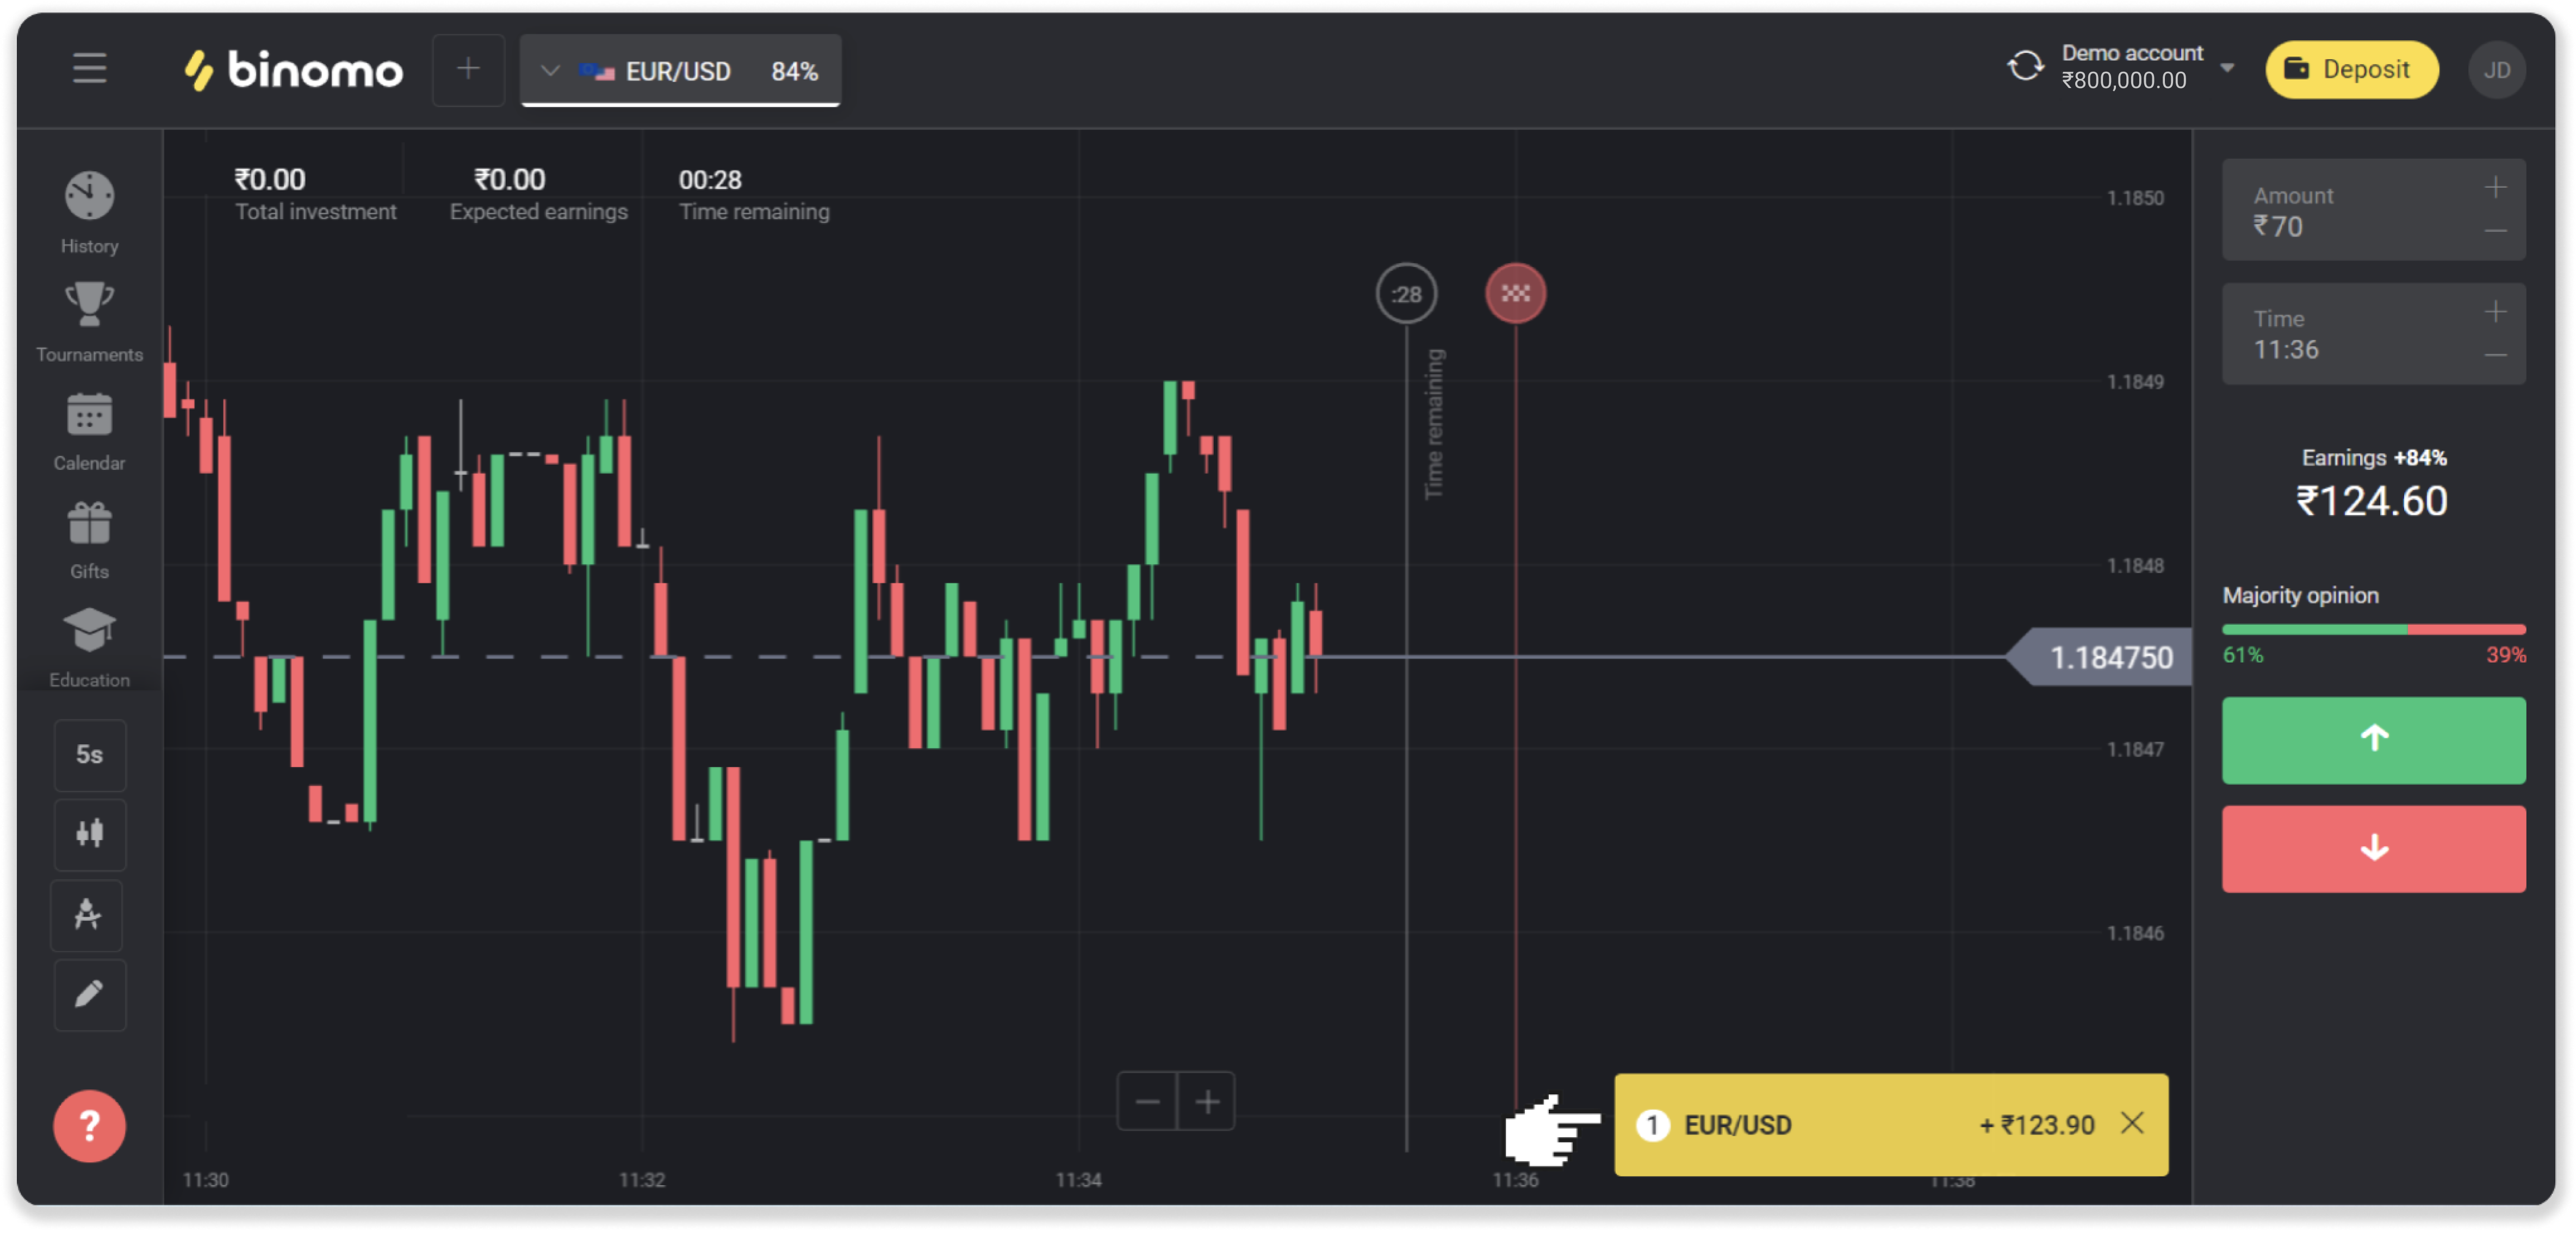Decrease the expiry Time with minus

click(x=2495, y=355)
